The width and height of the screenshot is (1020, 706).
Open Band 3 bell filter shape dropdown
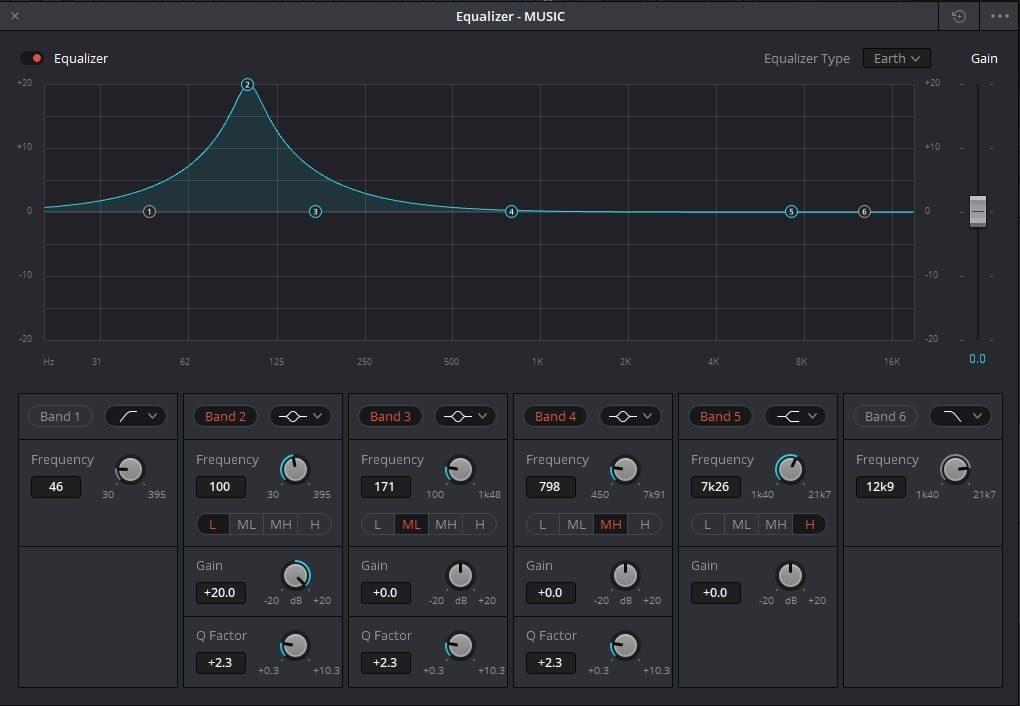[x=465, y=416]
